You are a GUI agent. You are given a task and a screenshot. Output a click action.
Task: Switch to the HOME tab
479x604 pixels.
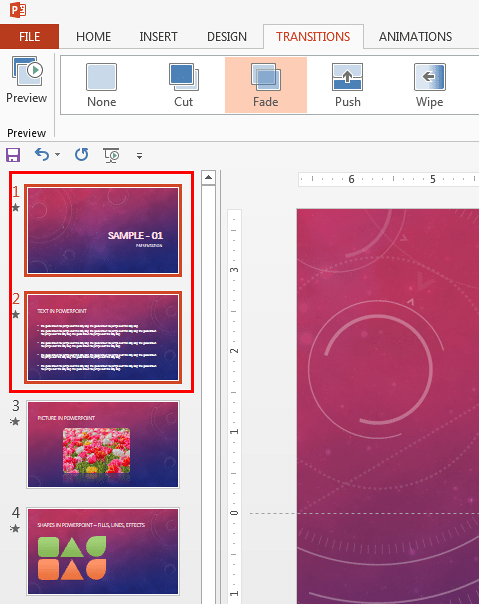[x=93, y=37]
